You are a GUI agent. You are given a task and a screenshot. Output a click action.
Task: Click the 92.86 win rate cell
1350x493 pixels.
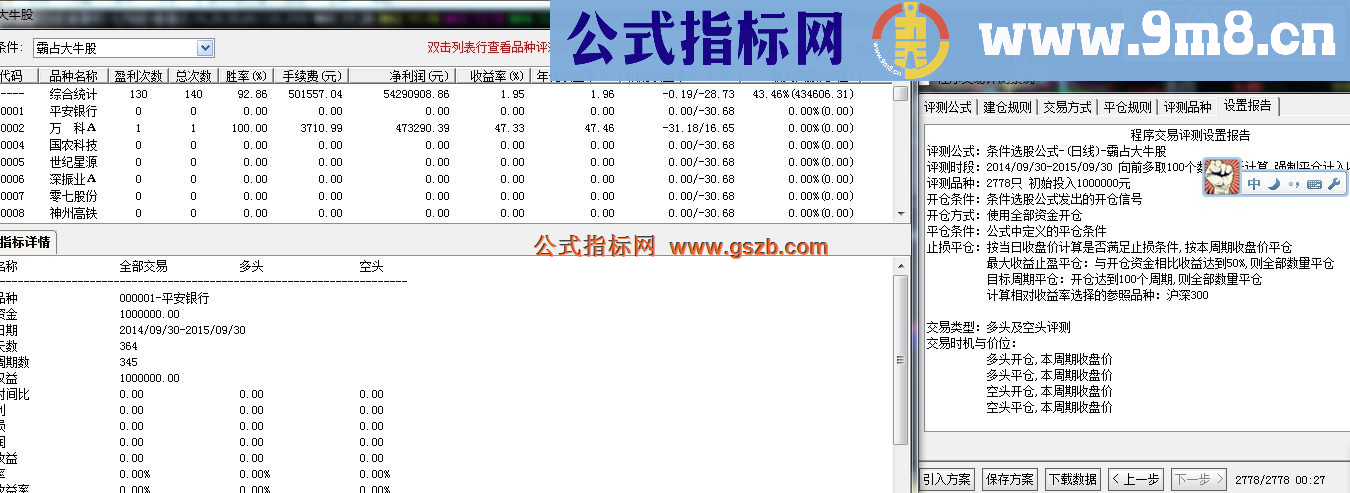(x=253, y=94)
